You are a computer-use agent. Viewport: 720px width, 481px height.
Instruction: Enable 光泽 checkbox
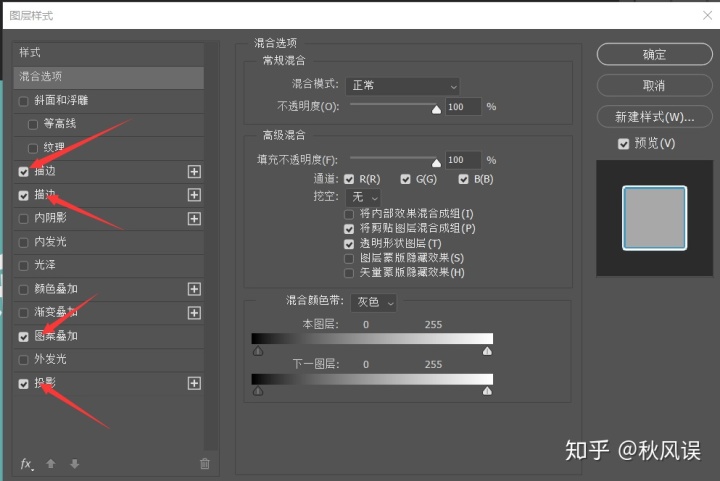tap(23, 266)
